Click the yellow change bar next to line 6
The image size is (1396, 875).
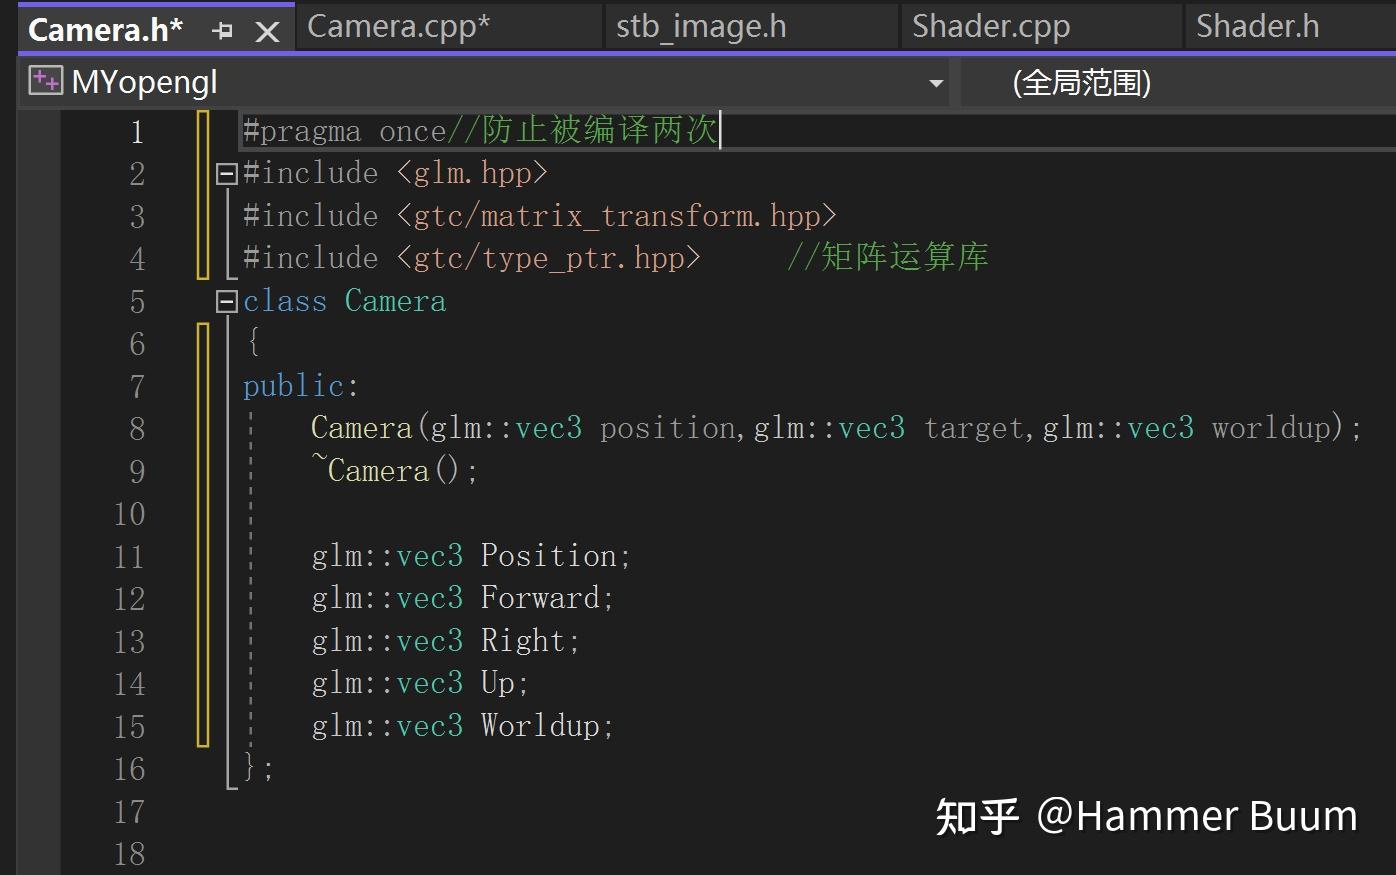pos(203,343)
